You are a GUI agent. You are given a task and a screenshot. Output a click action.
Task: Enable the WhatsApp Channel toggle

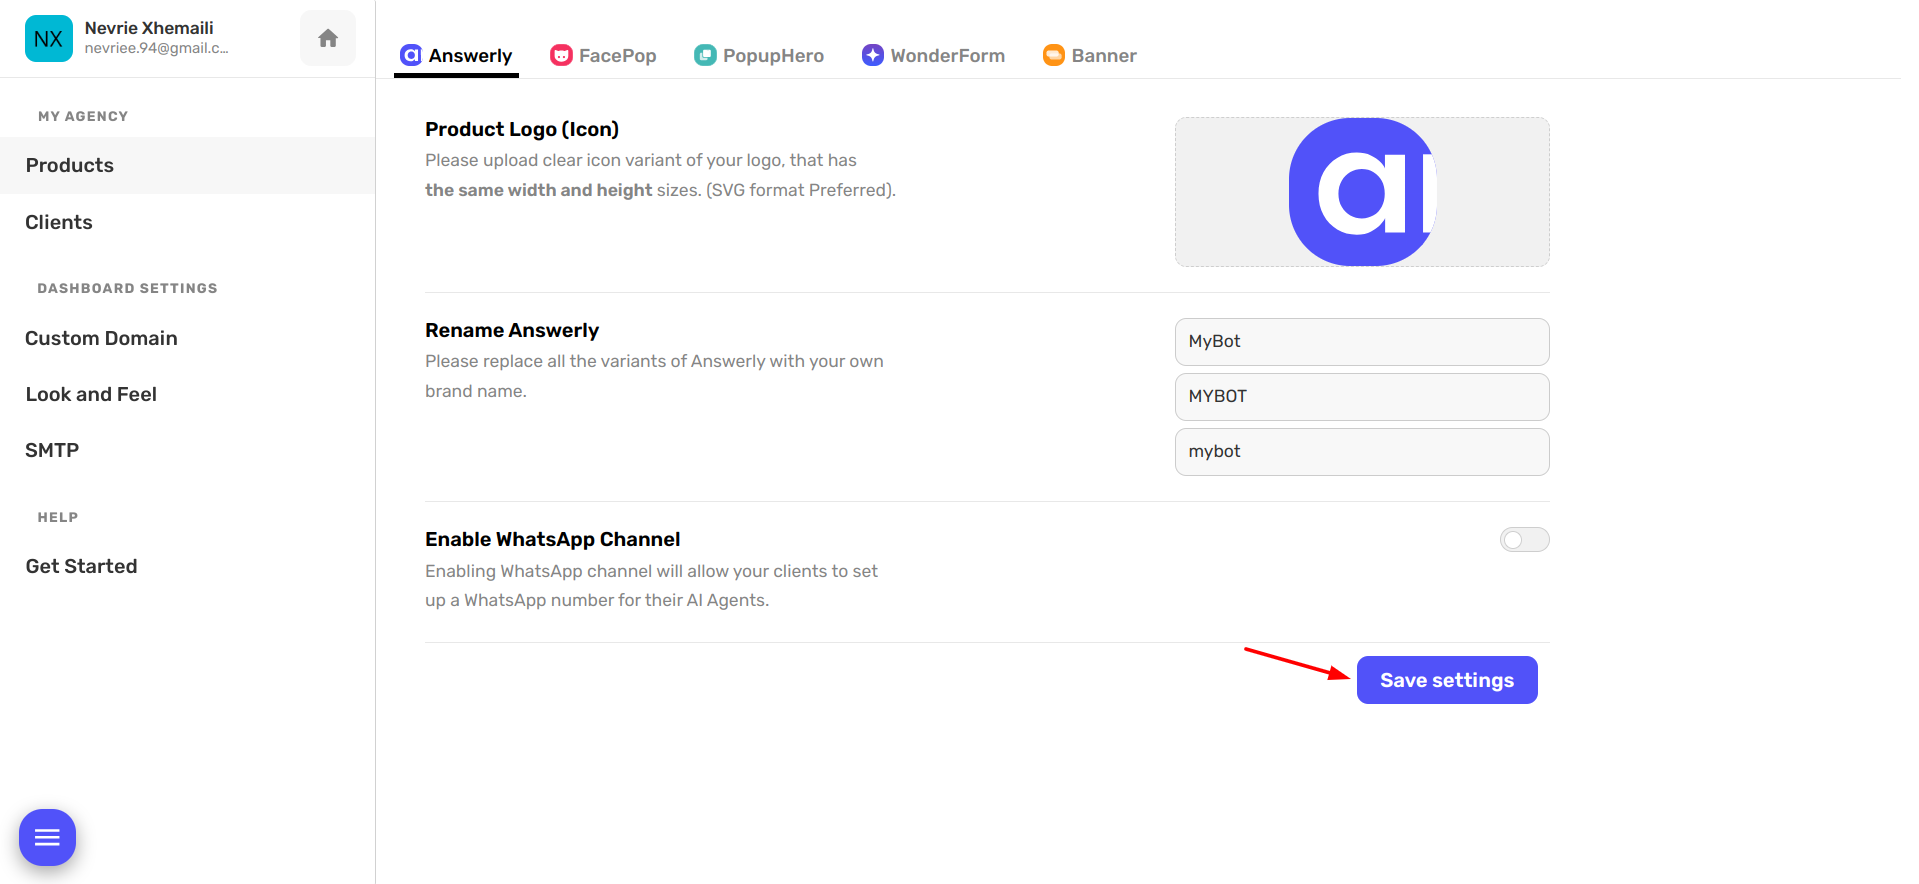click(1524, 540)
